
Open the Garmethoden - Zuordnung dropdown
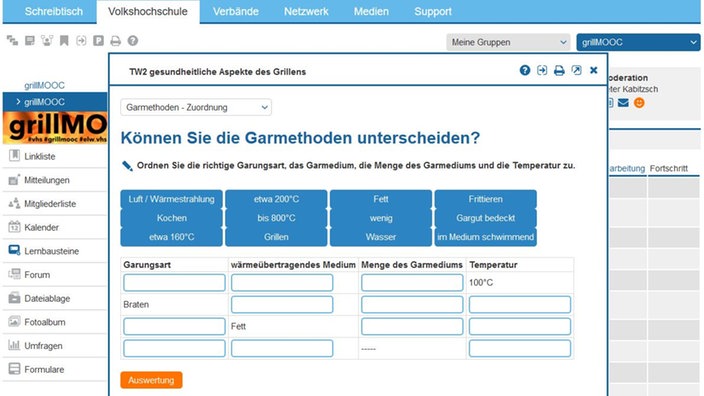tap(196, 107)
